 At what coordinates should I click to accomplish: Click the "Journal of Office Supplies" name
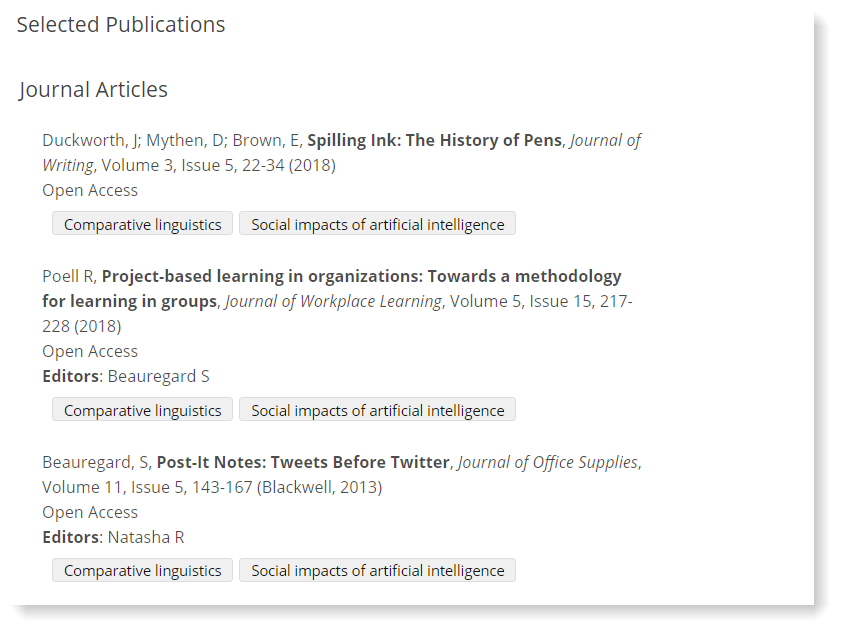coord(547,462)
